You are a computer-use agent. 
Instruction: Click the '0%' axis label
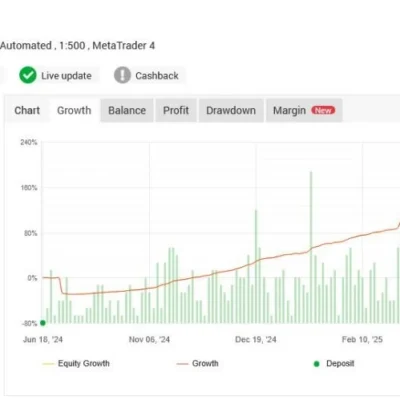tap(32, 278)
